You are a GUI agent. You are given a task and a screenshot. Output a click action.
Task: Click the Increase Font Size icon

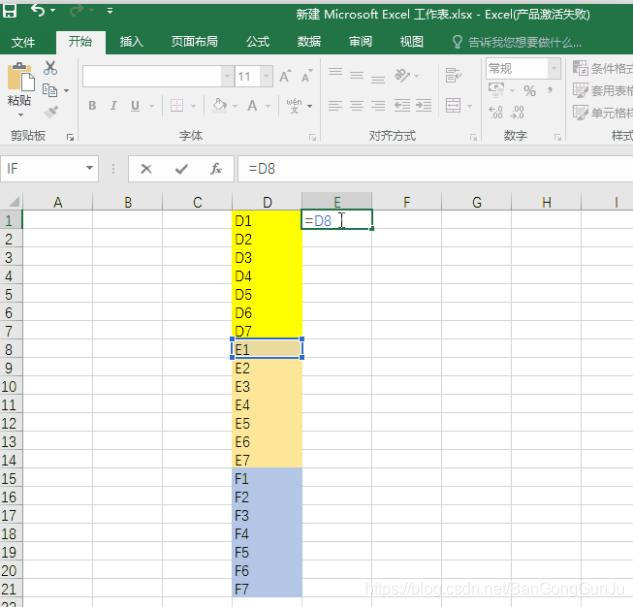coord(285,76)
